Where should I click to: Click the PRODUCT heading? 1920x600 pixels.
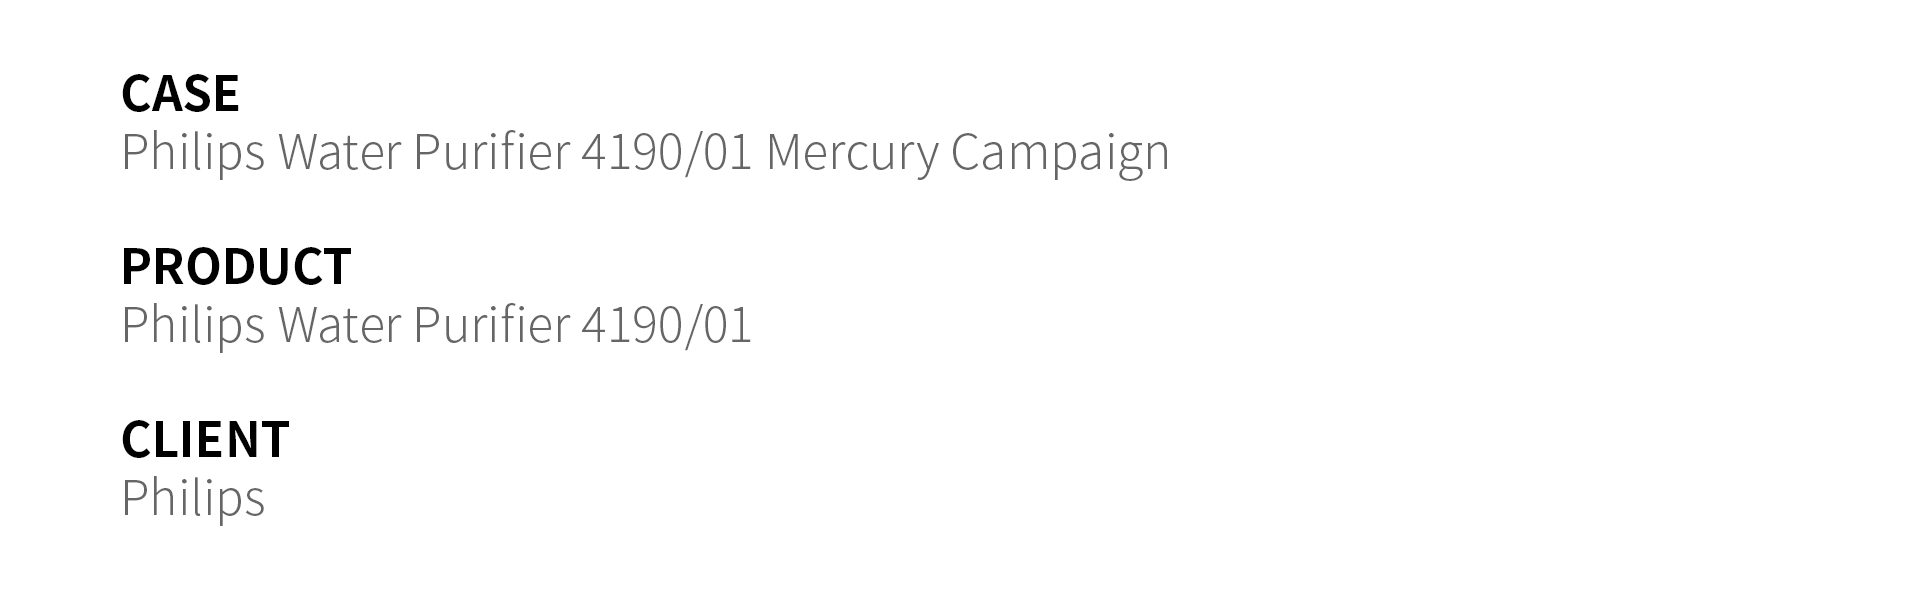point(236,266)
